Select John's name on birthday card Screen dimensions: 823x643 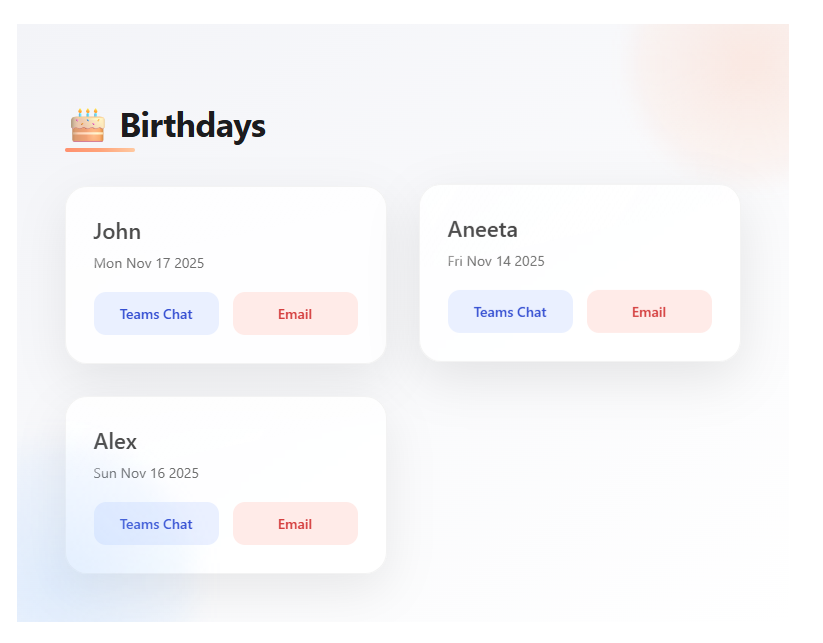[117, 232]
